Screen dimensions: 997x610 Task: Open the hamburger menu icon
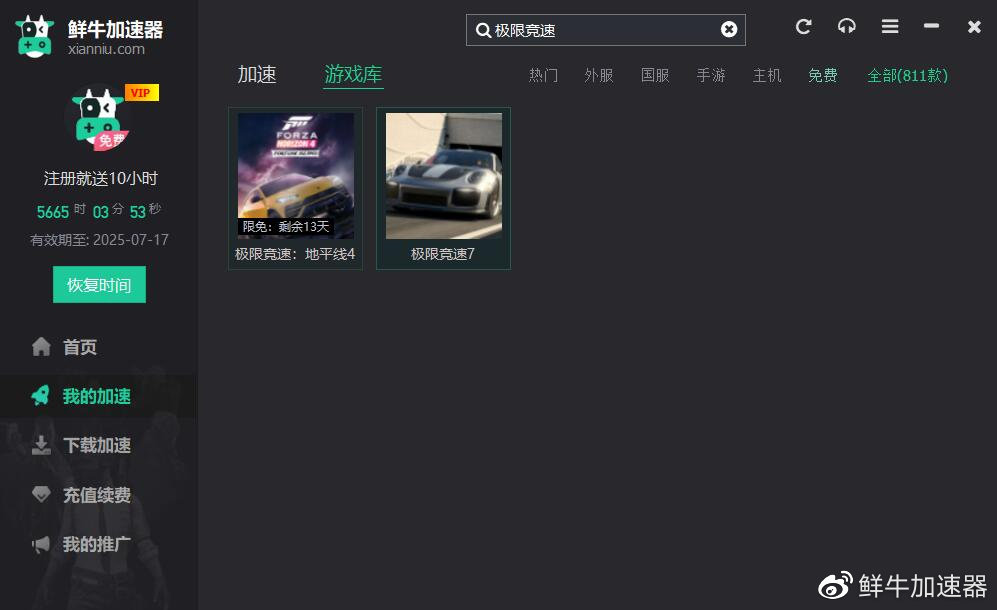pyautogui.click(x=890, y=26)
